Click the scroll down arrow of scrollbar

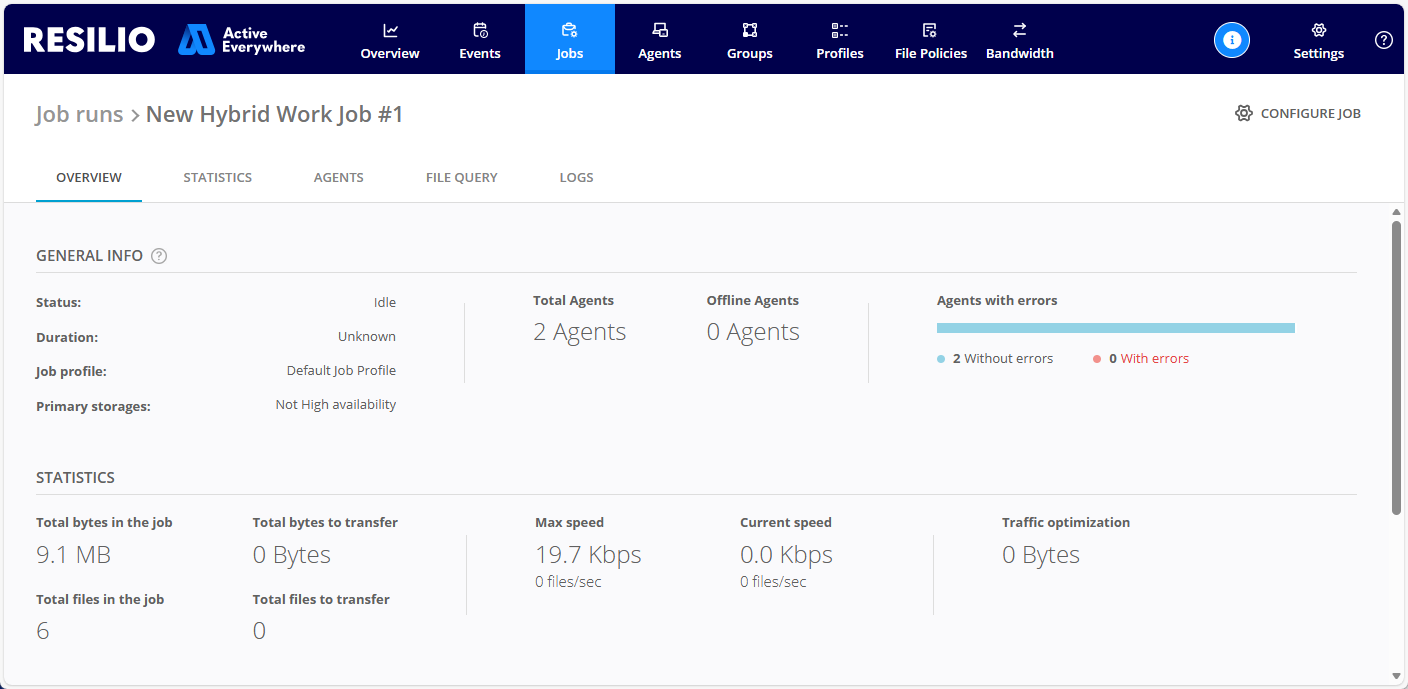point(1396,676)
